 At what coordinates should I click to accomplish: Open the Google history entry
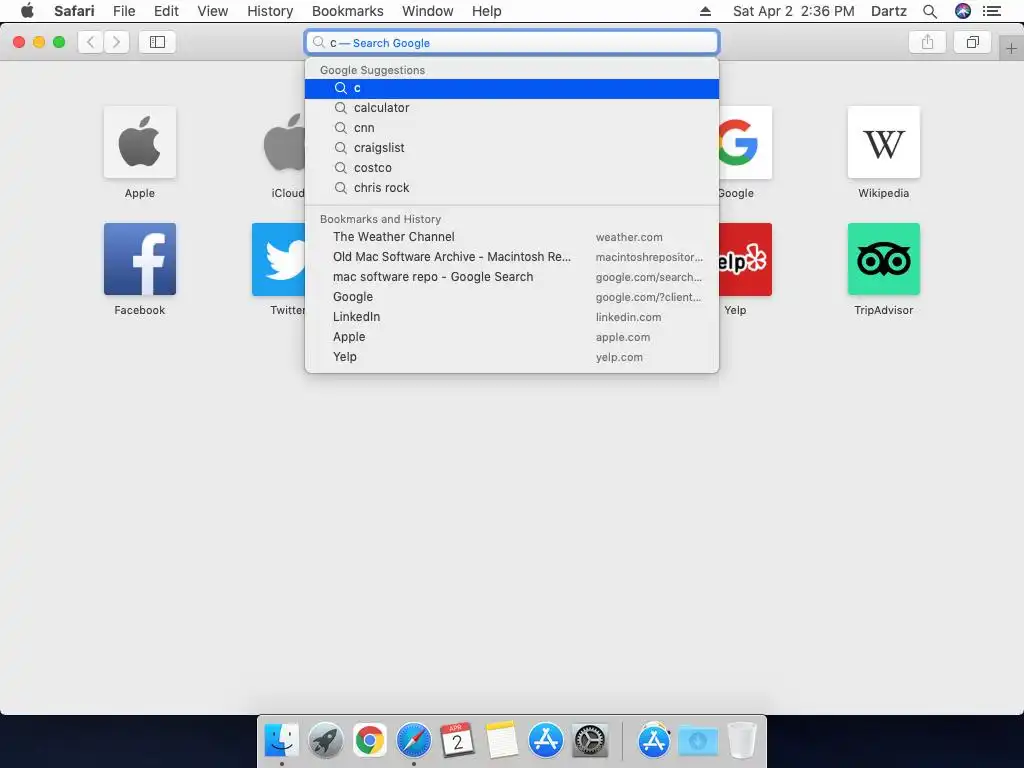(512, 296)
